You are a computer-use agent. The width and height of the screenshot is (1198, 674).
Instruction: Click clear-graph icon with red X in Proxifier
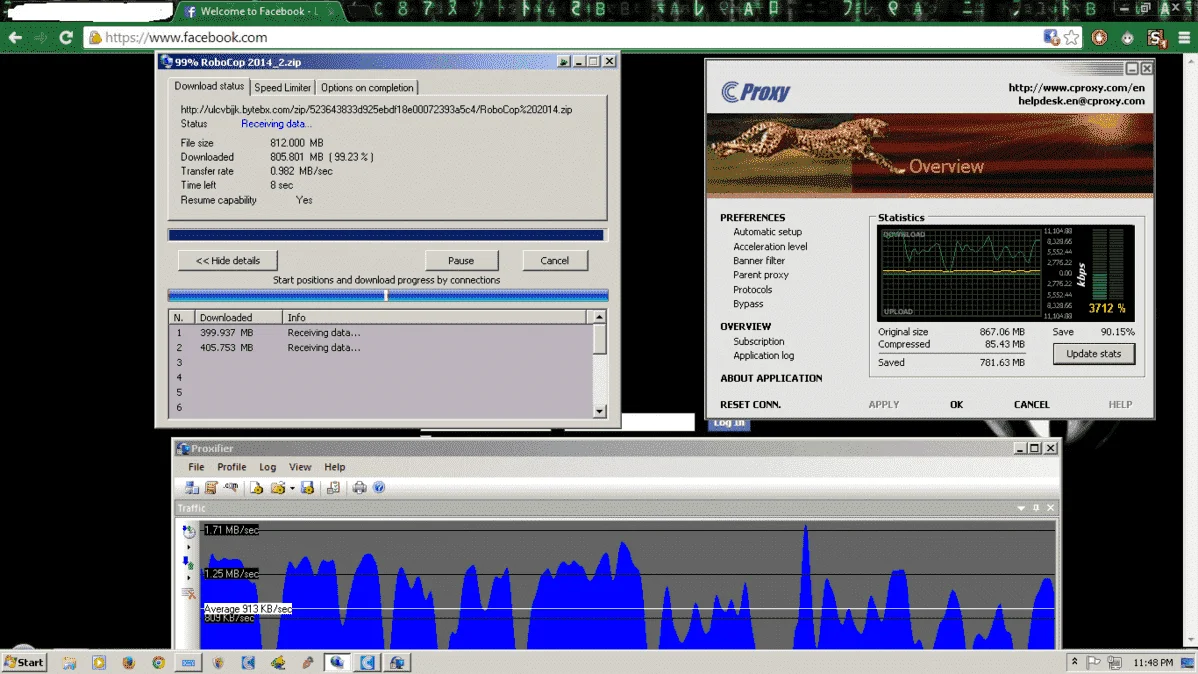(x=189, y=593)
